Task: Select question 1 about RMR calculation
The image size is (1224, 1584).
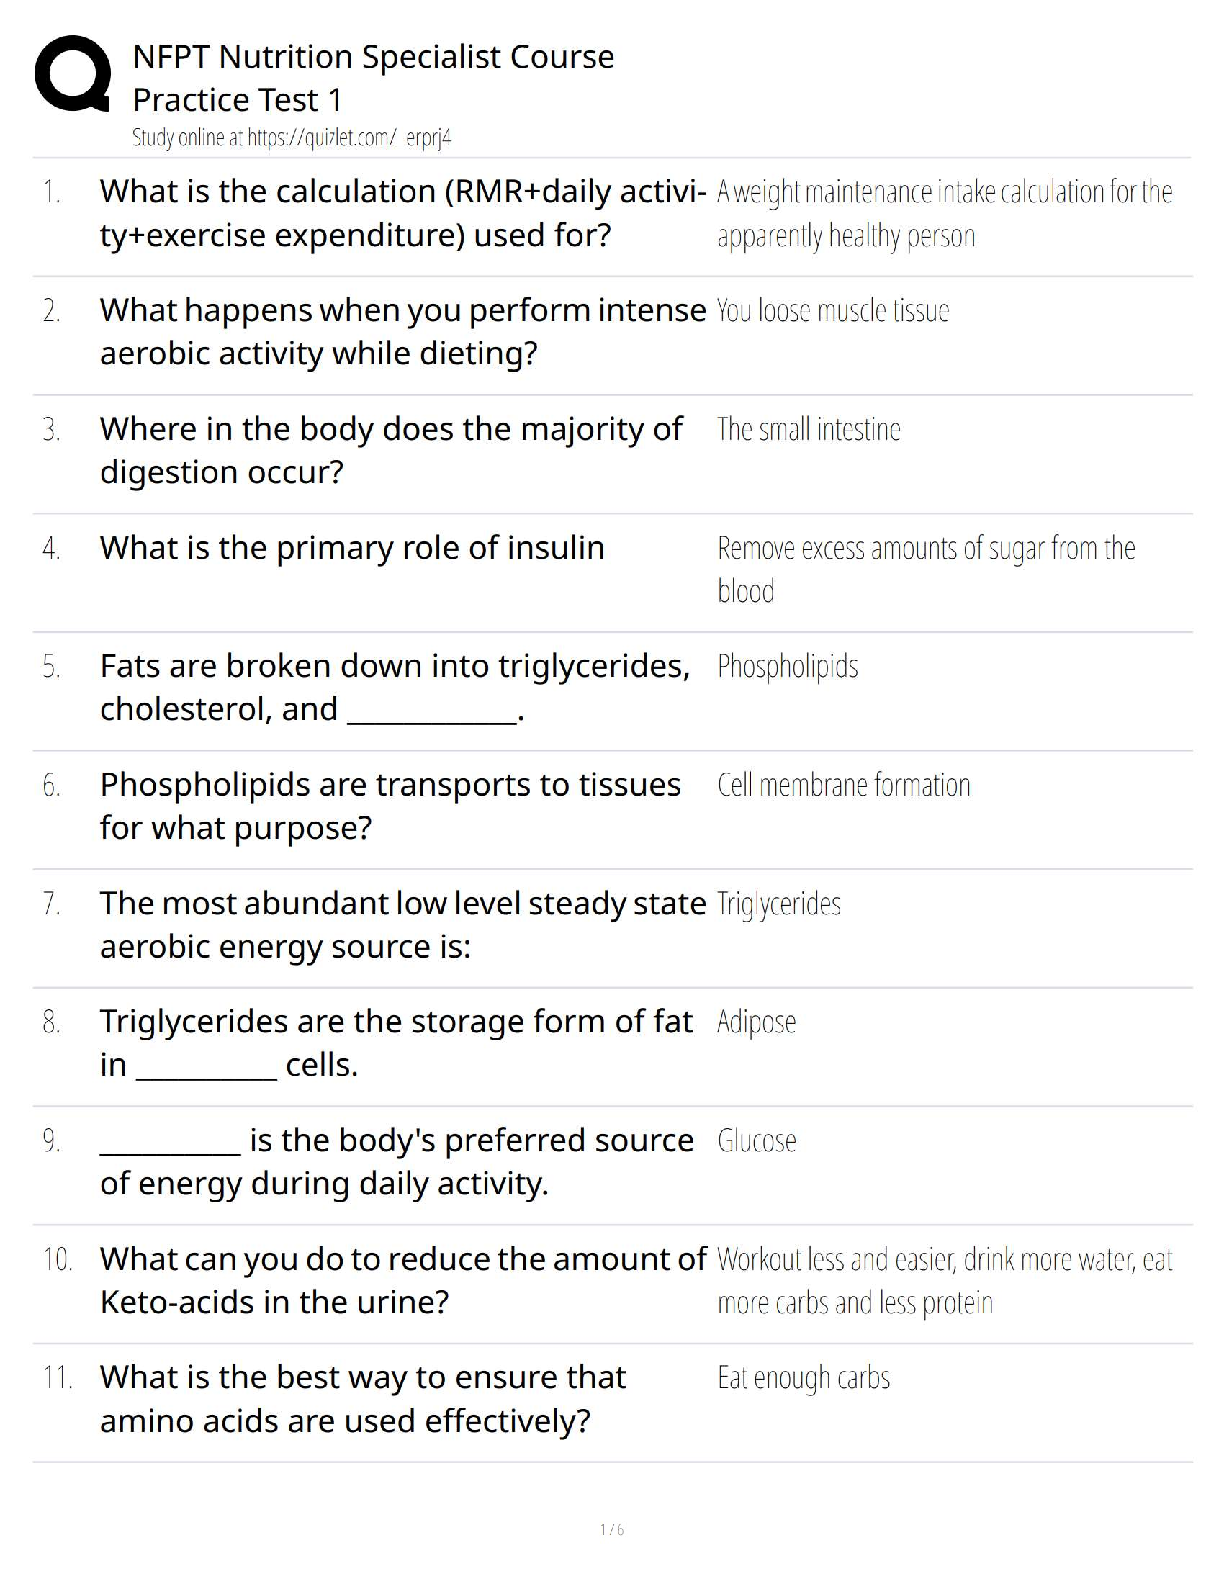Action: tap(402, 213)
